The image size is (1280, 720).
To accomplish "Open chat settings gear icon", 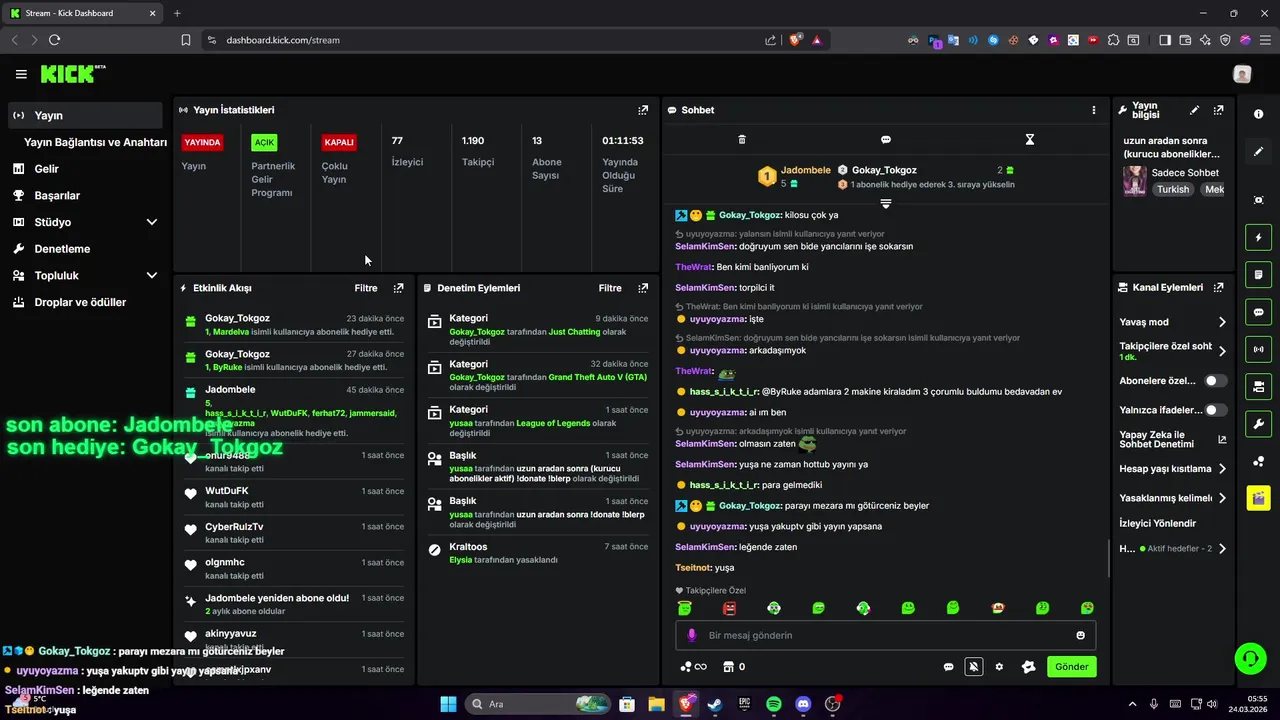I will [x=999, y=667].
